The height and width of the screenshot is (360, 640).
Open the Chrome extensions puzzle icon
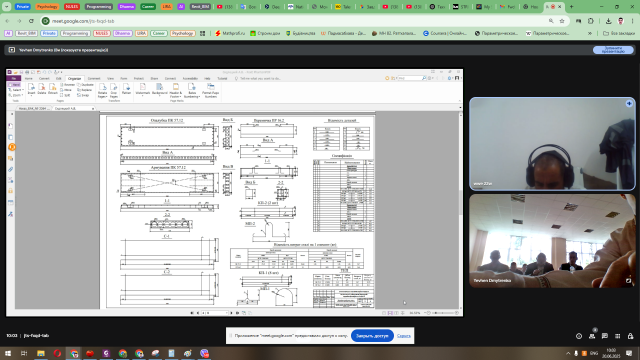(591, 21)
